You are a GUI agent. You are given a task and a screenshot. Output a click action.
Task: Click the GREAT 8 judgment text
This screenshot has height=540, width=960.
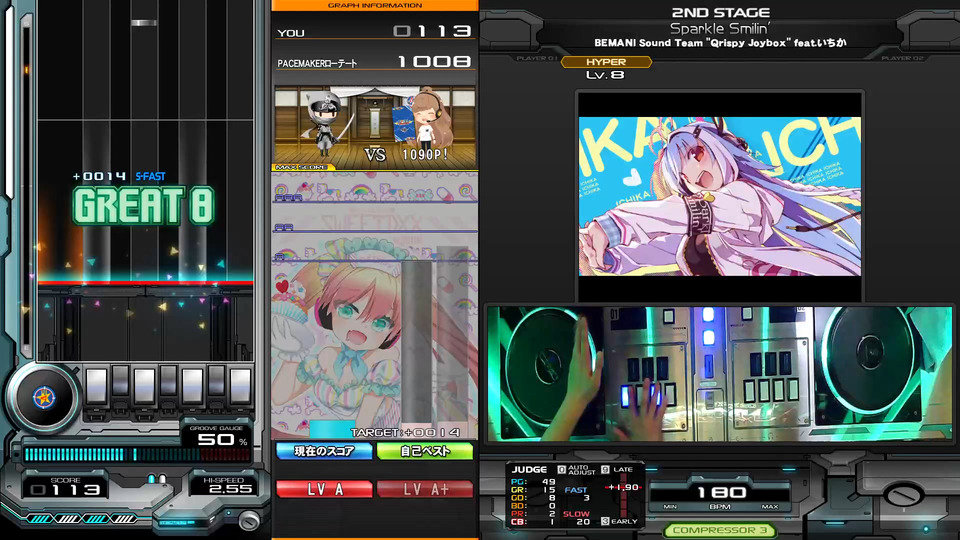click(x=143, y=205)
